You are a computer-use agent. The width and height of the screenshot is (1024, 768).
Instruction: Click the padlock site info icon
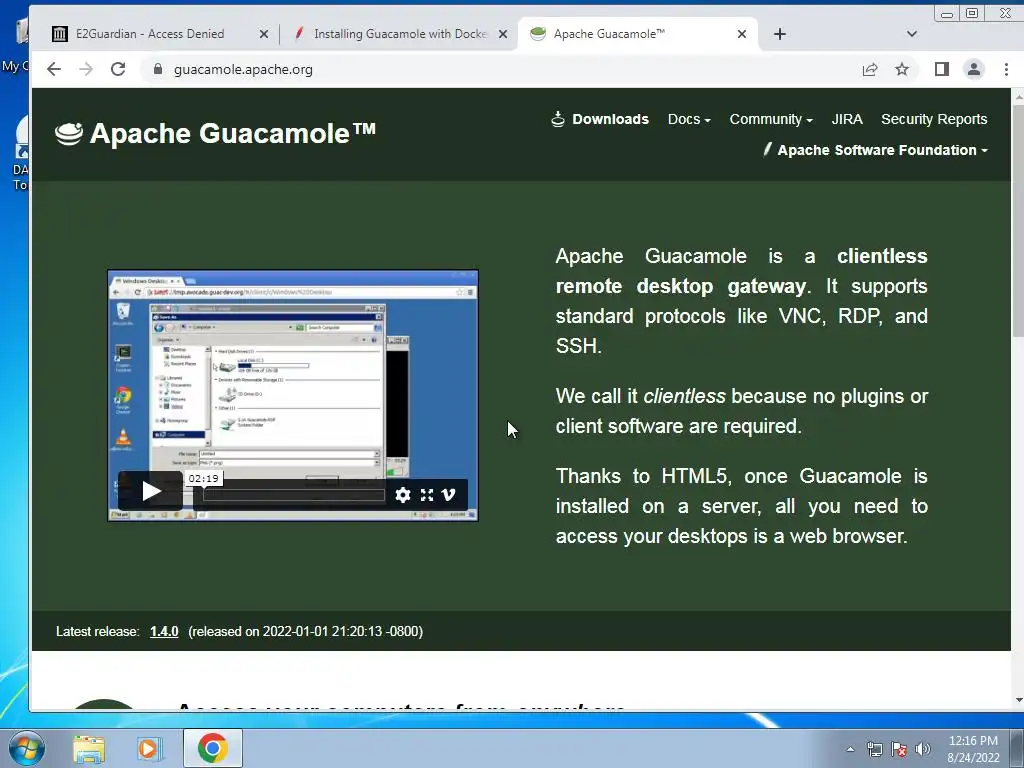(157, 69)
